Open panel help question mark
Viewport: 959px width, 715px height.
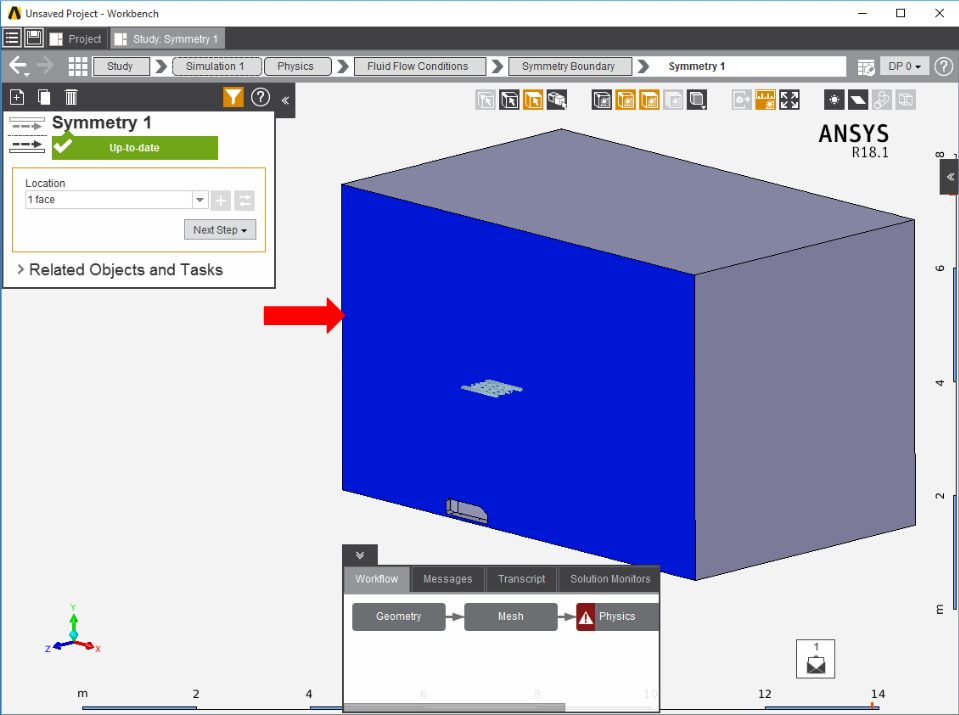(261, 97)
